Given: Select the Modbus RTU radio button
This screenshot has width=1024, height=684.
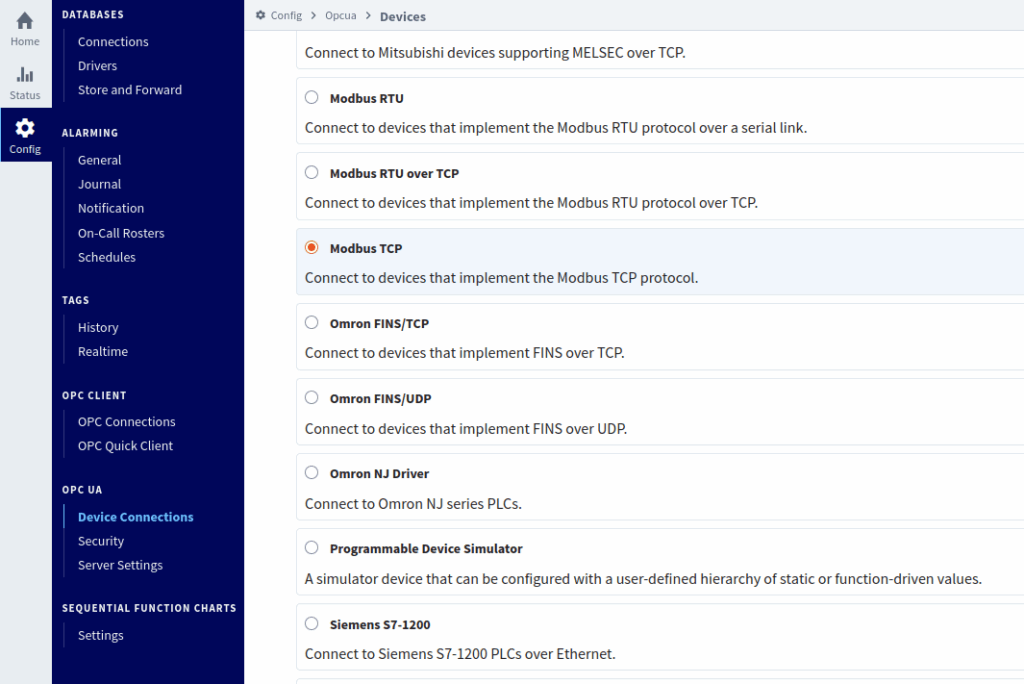Looking at the screenshot, I should tap(312, 98).
